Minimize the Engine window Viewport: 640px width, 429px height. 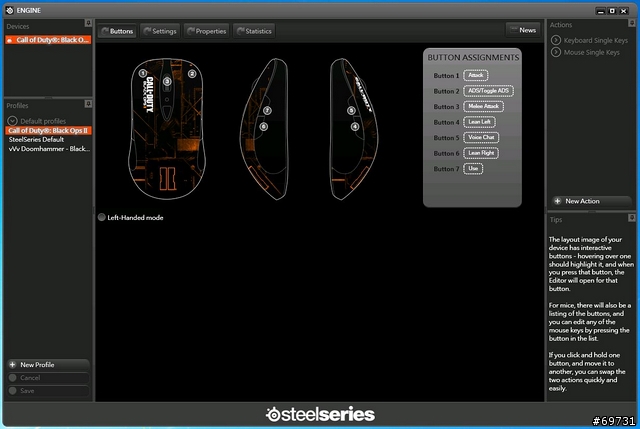[x=600, y=11]
